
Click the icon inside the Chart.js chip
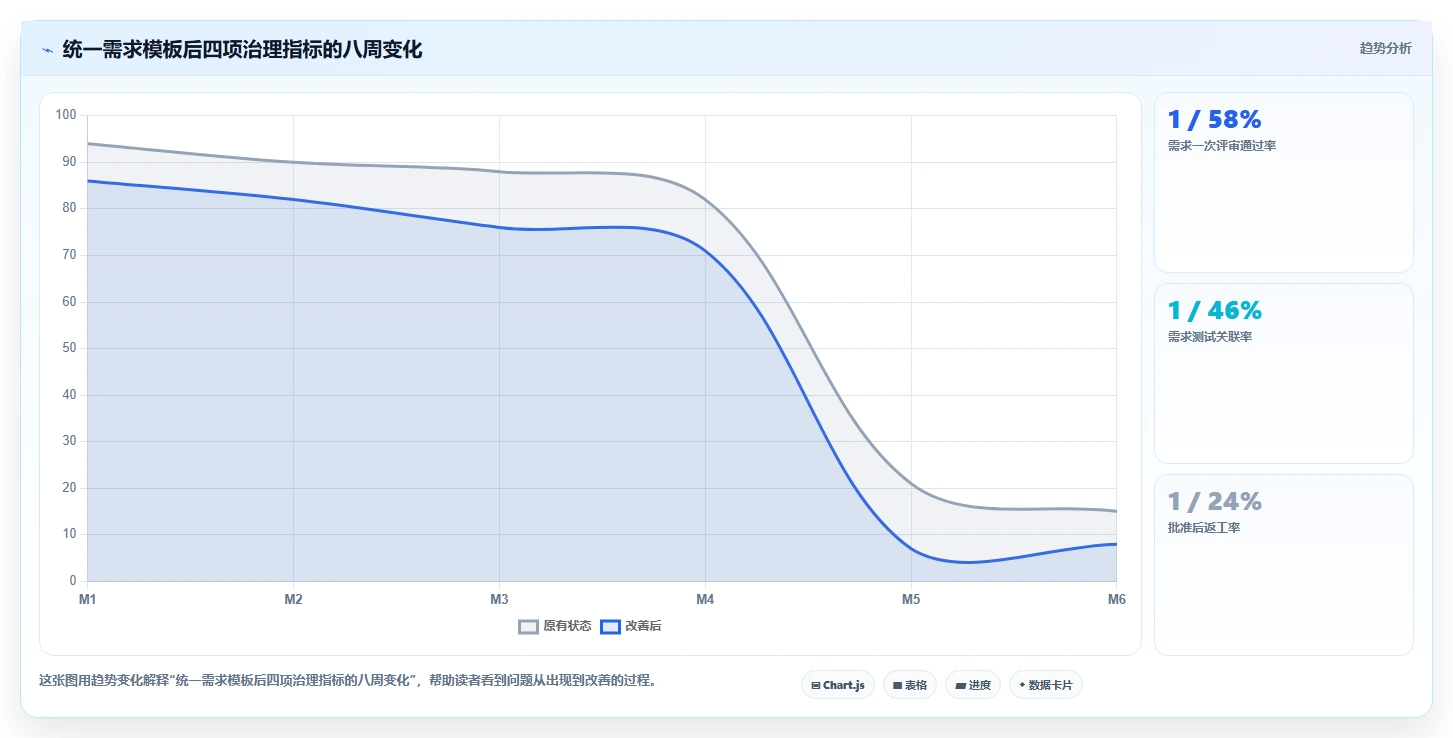(816, 686)
